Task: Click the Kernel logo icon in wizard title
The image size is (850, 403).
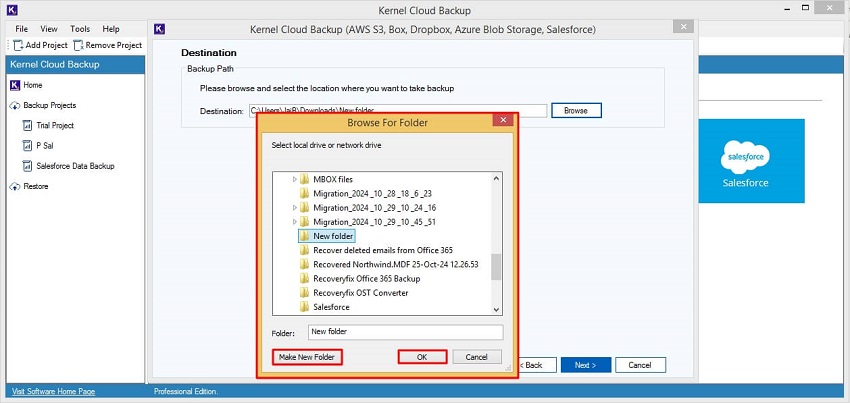Action: pos(159,29)
